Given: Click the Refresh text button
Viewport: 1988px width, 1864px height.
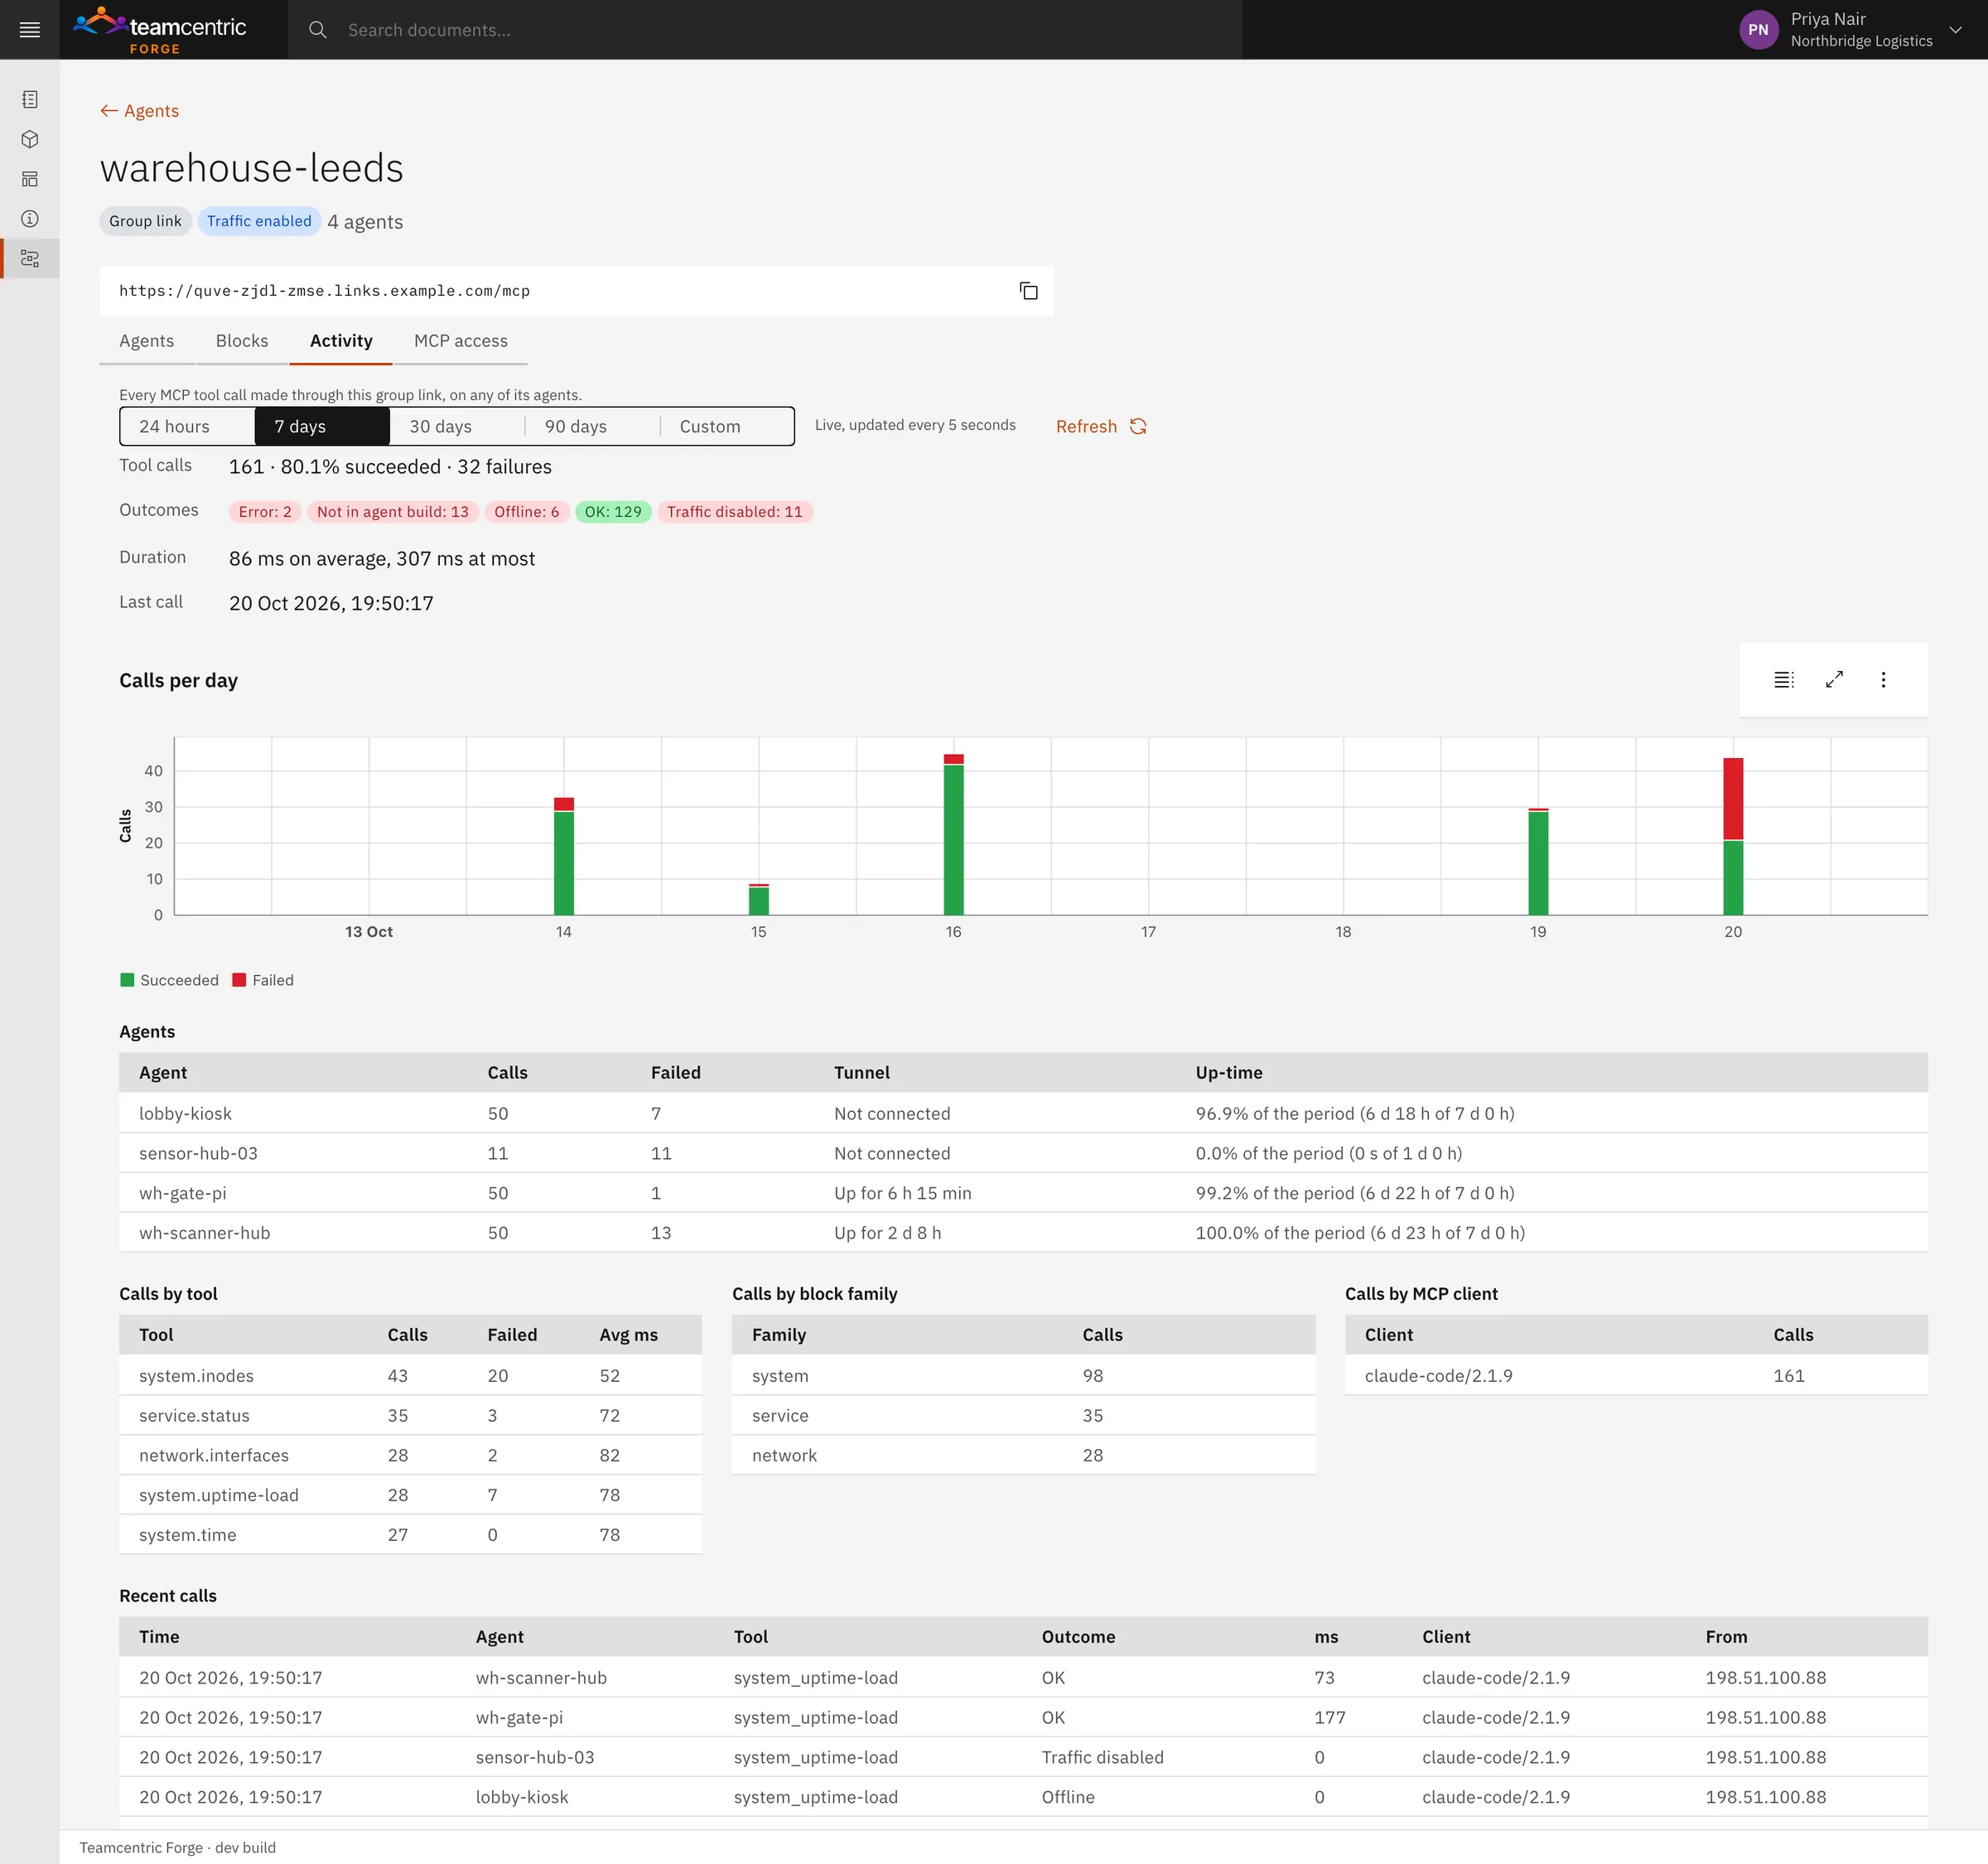Looking at the screenshot, I should [1086, 426].
